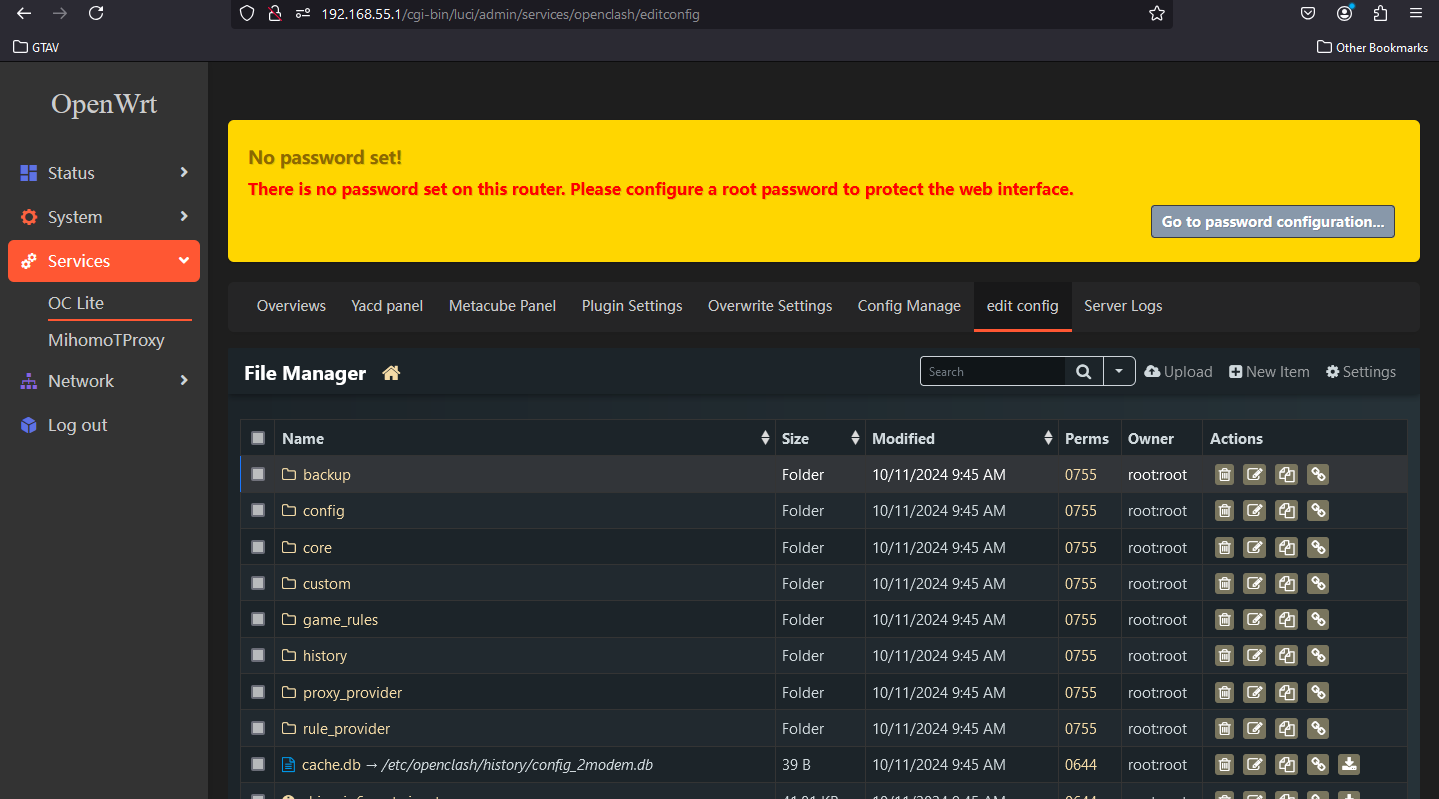This screenshot has height=799, width=1439.
Task: Copy the history folder via copy icon
Action: pos(1287,656)
